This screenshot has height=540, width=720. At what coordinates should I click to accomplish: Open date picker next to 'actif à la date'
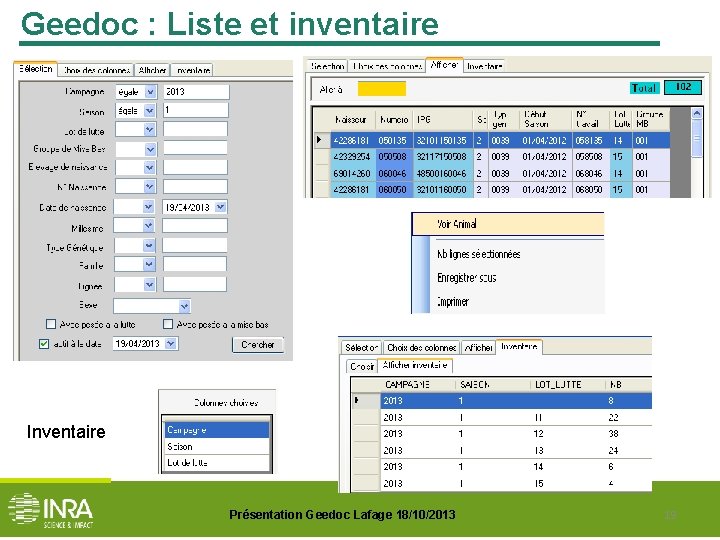point(171,343)
